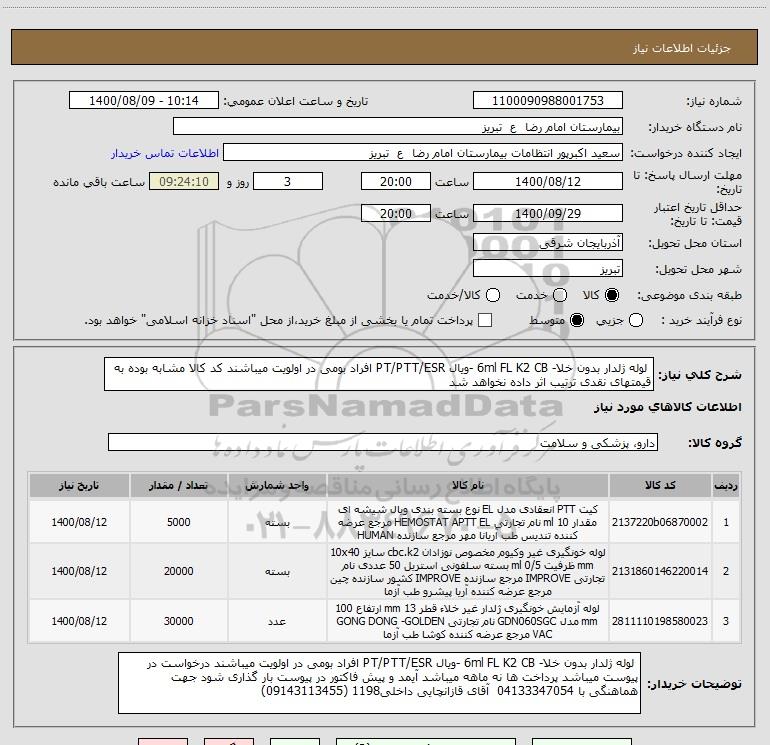Click the GONG DONG GDN060SGC item name
This screenshot has height=745, width=770.
(468, 621)
